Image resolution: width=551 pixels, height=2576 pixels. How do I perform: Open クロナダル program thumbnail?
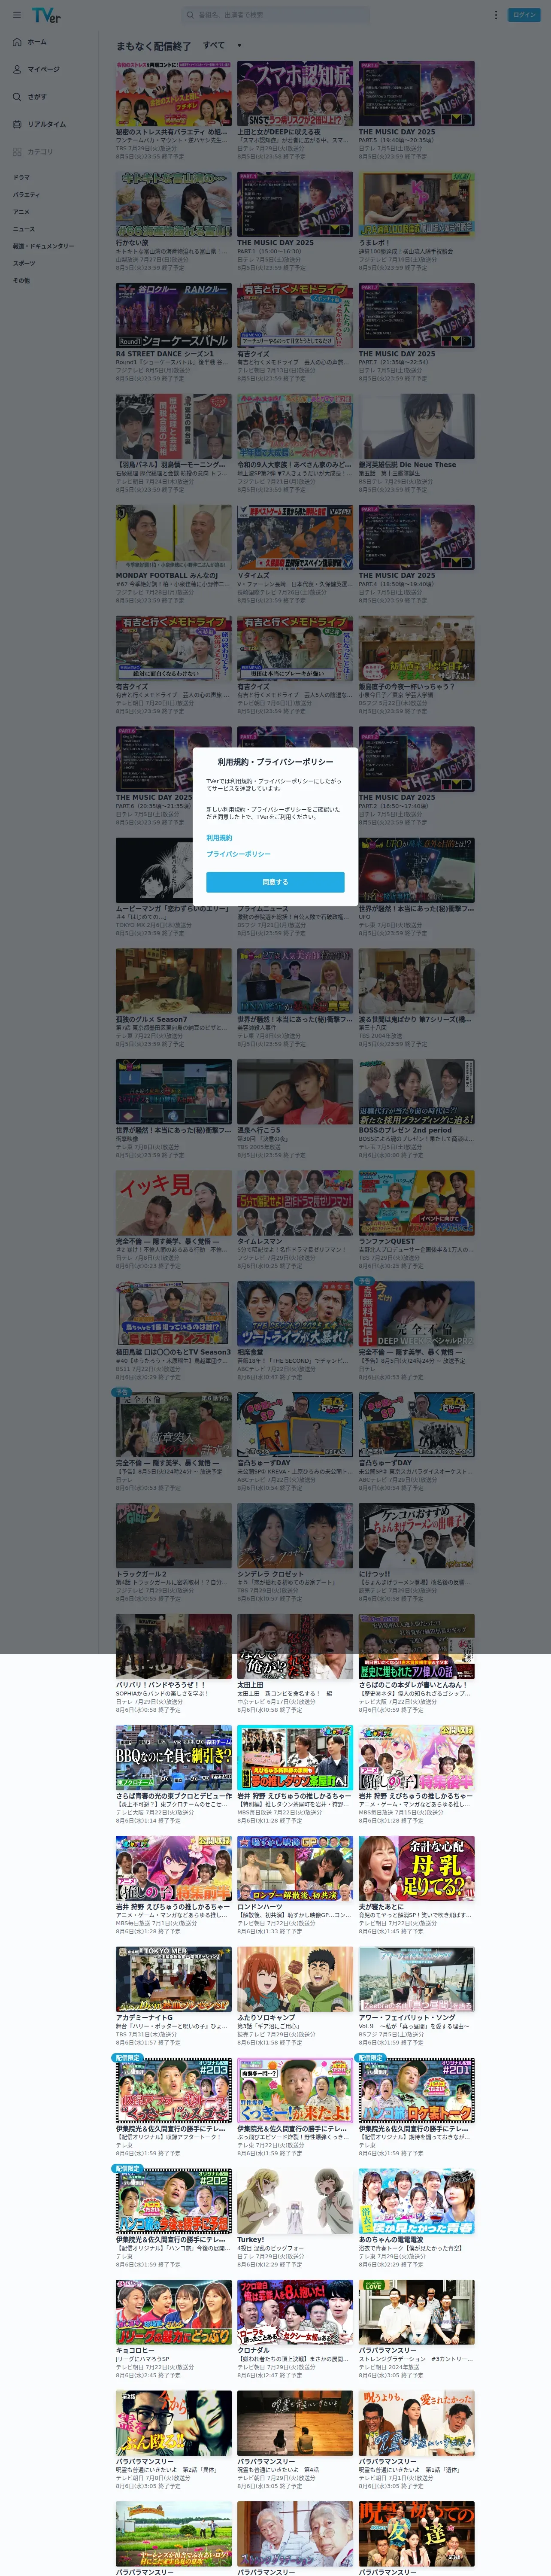coord(295,2313)
